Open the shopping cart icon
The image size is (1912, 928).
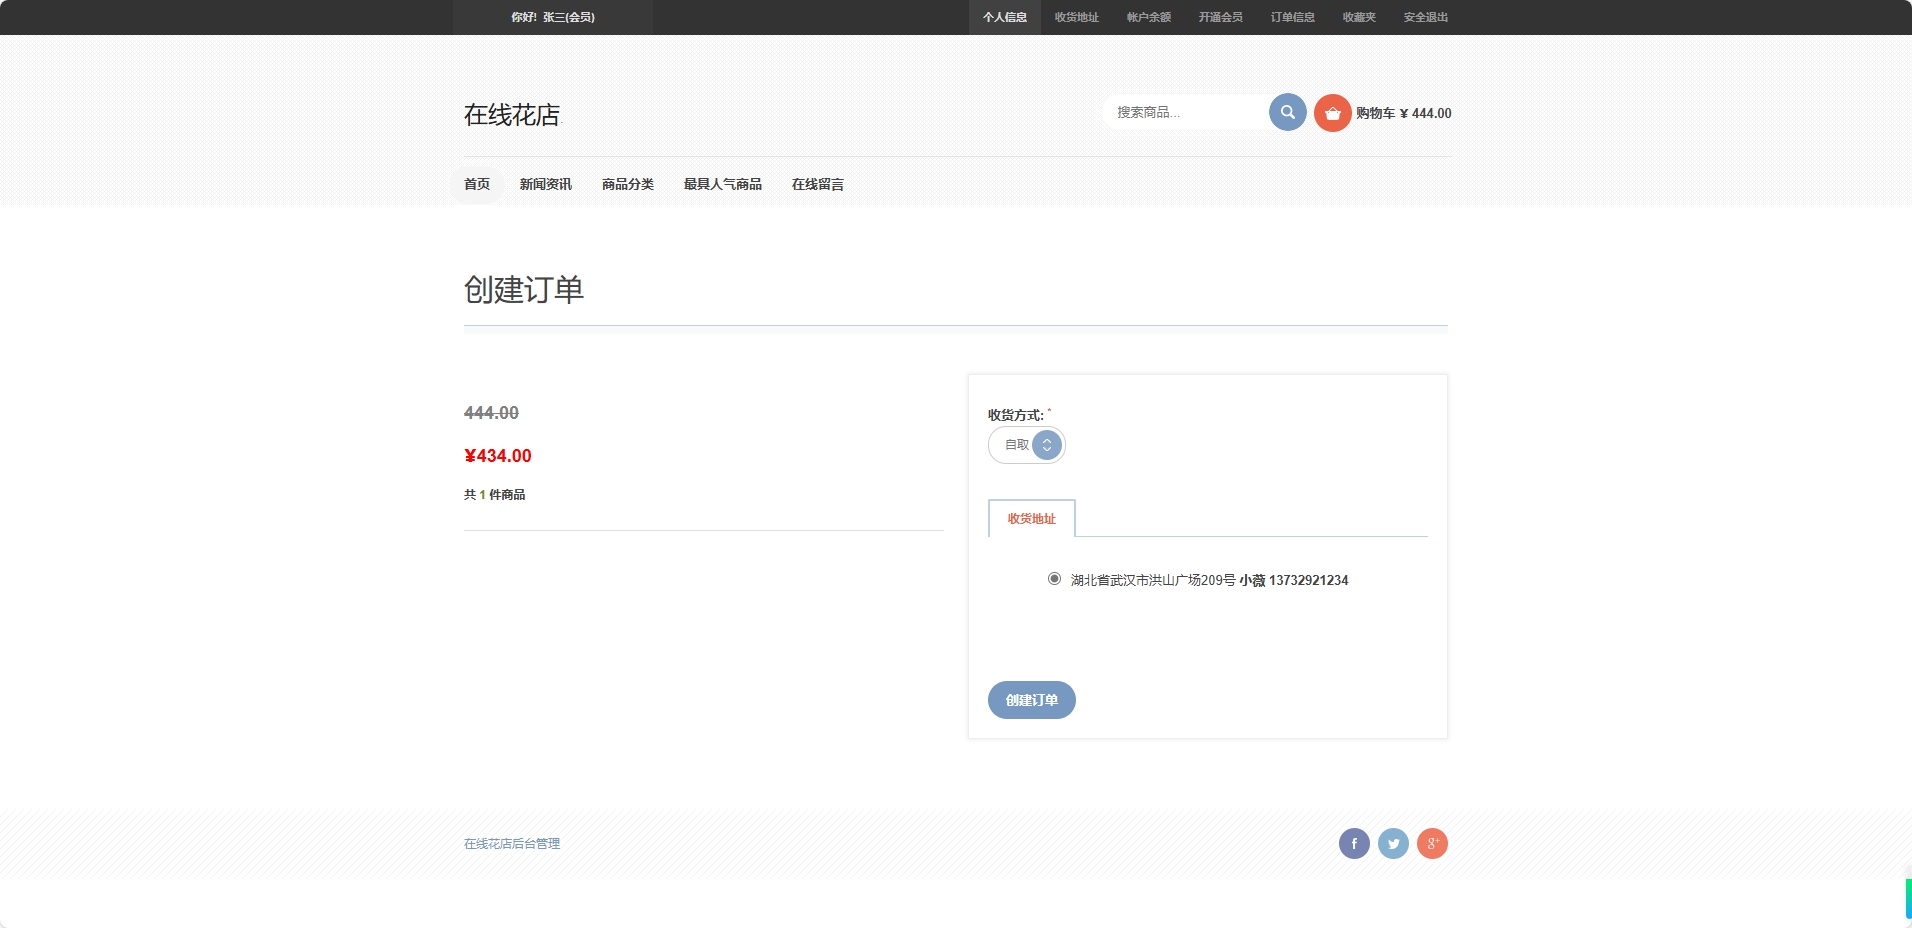point(1332,113)
